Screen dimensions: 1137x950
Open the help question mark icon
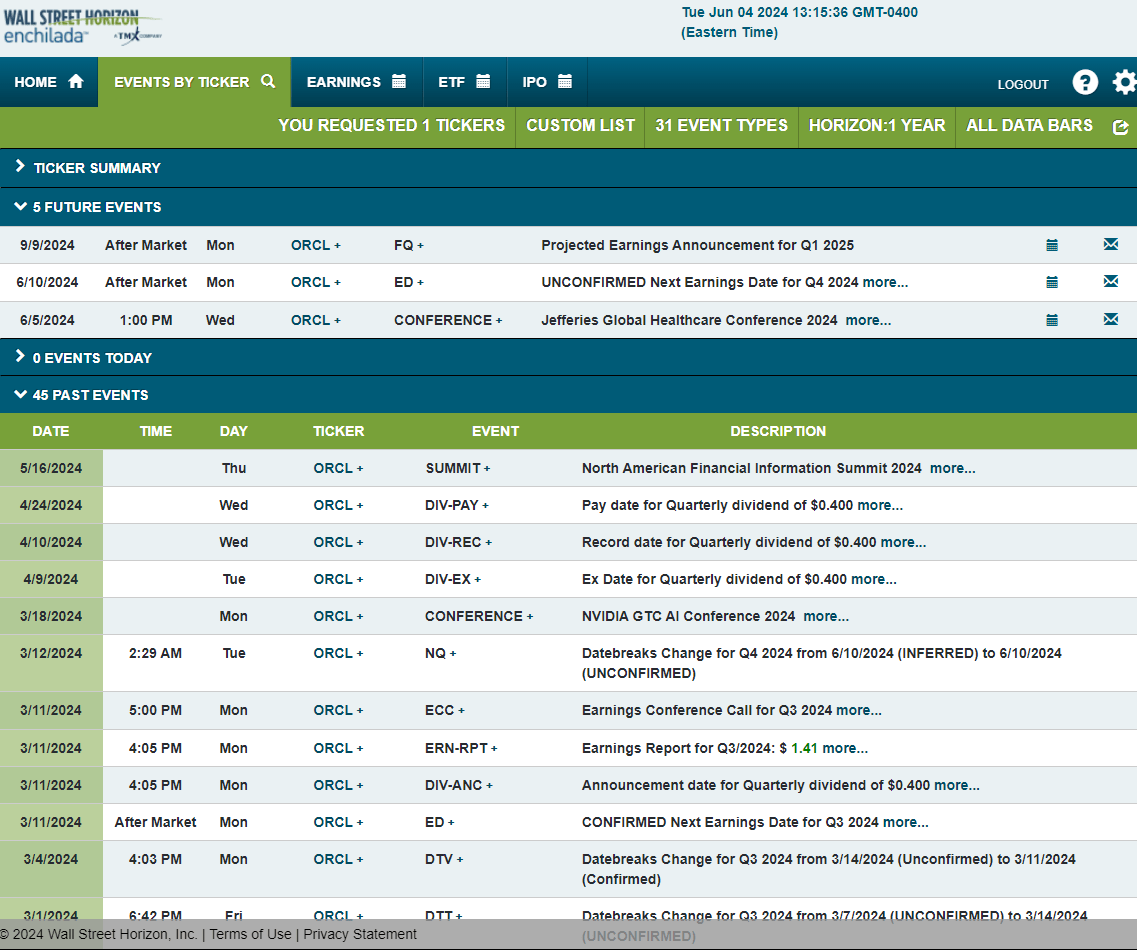tap(1085, 83)
